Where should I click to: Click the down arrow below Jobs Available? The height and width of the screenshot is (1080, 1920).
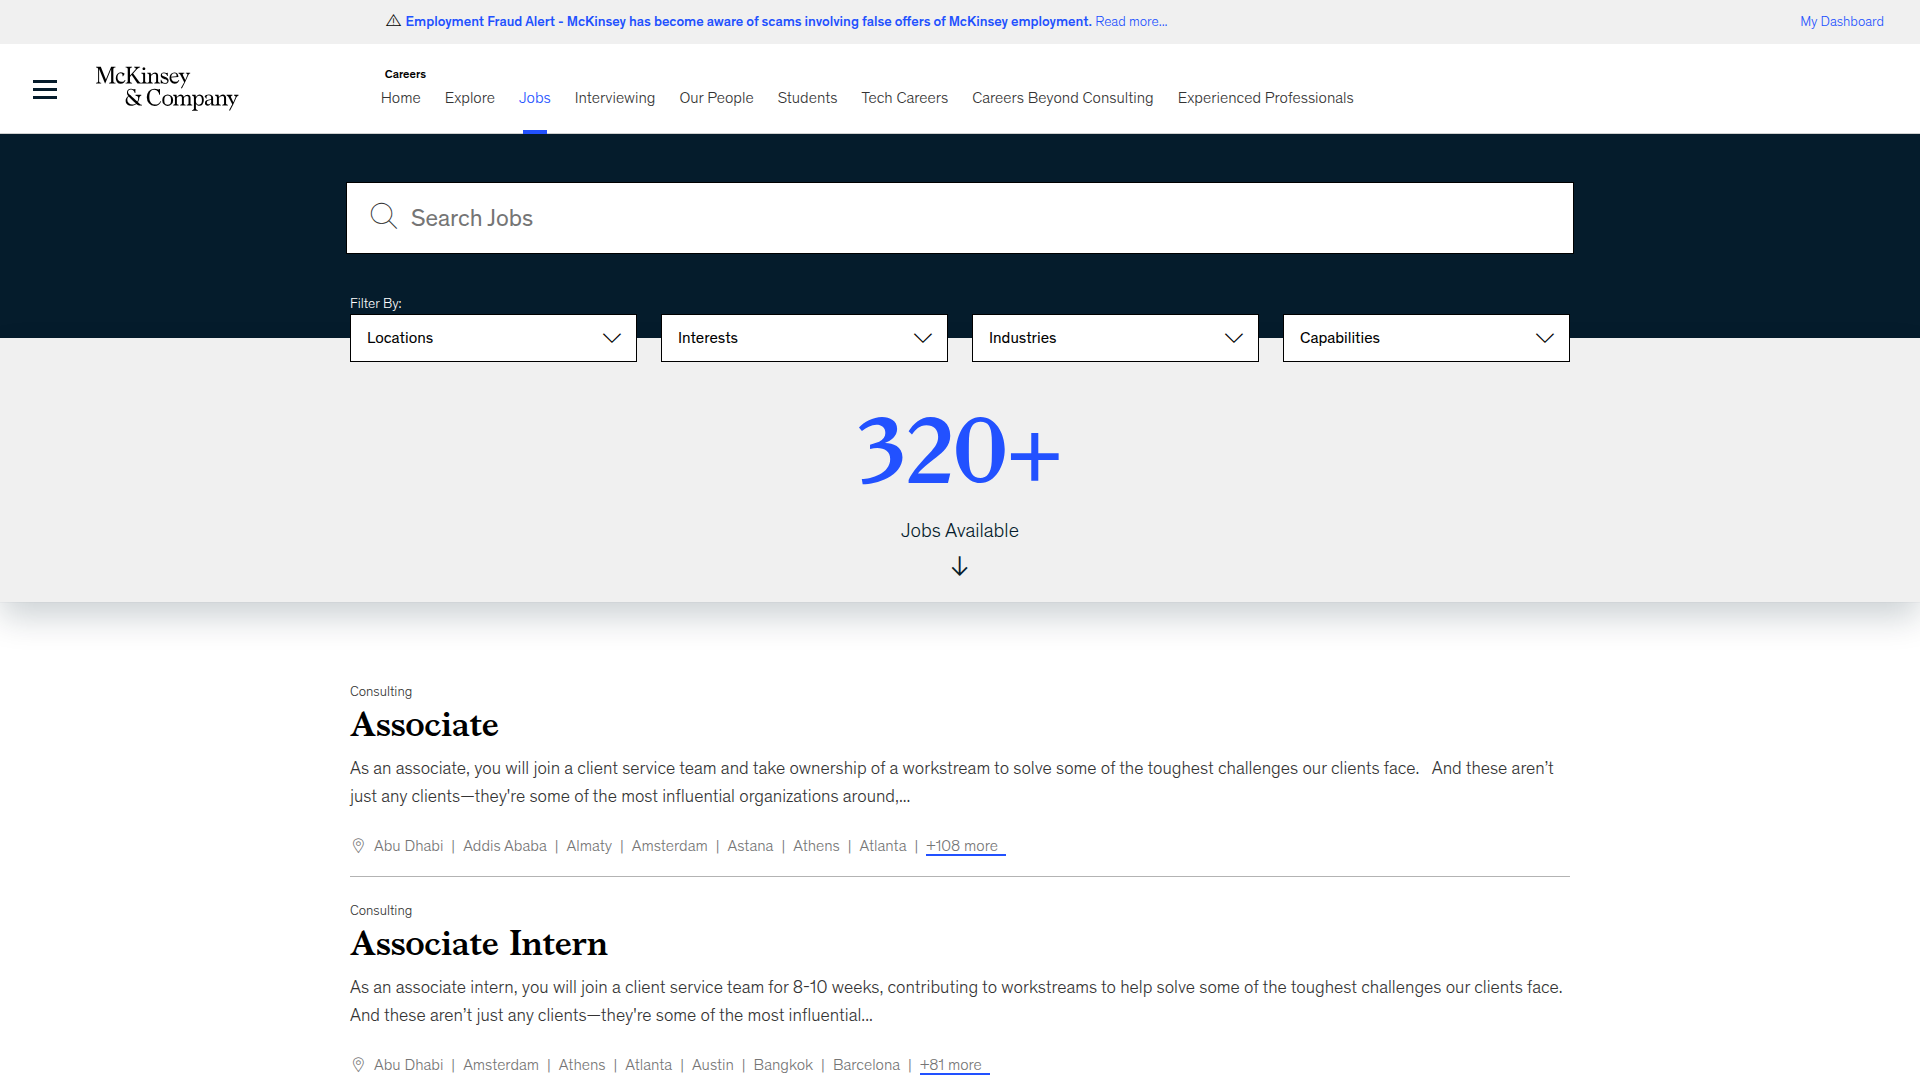tap(959, 566)
